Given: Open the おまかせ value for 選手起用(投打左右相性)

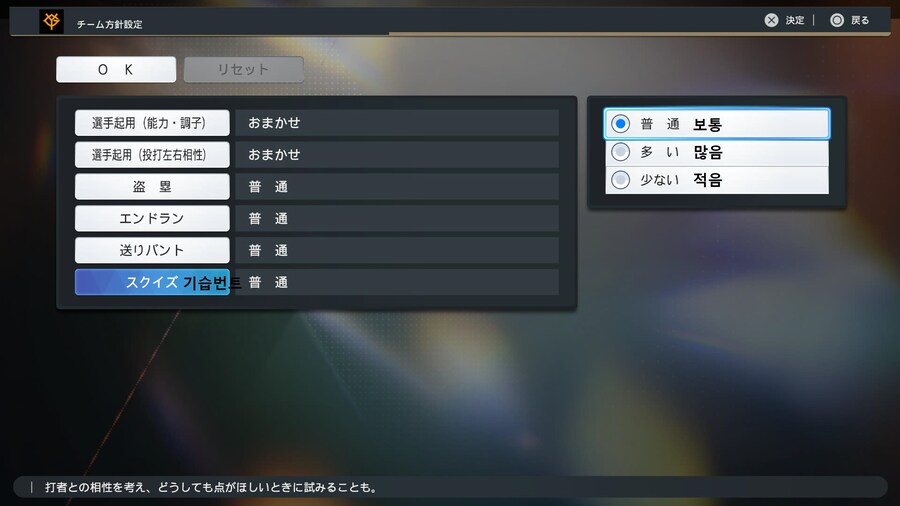Looking at the screenshot, I should [396, 155].
